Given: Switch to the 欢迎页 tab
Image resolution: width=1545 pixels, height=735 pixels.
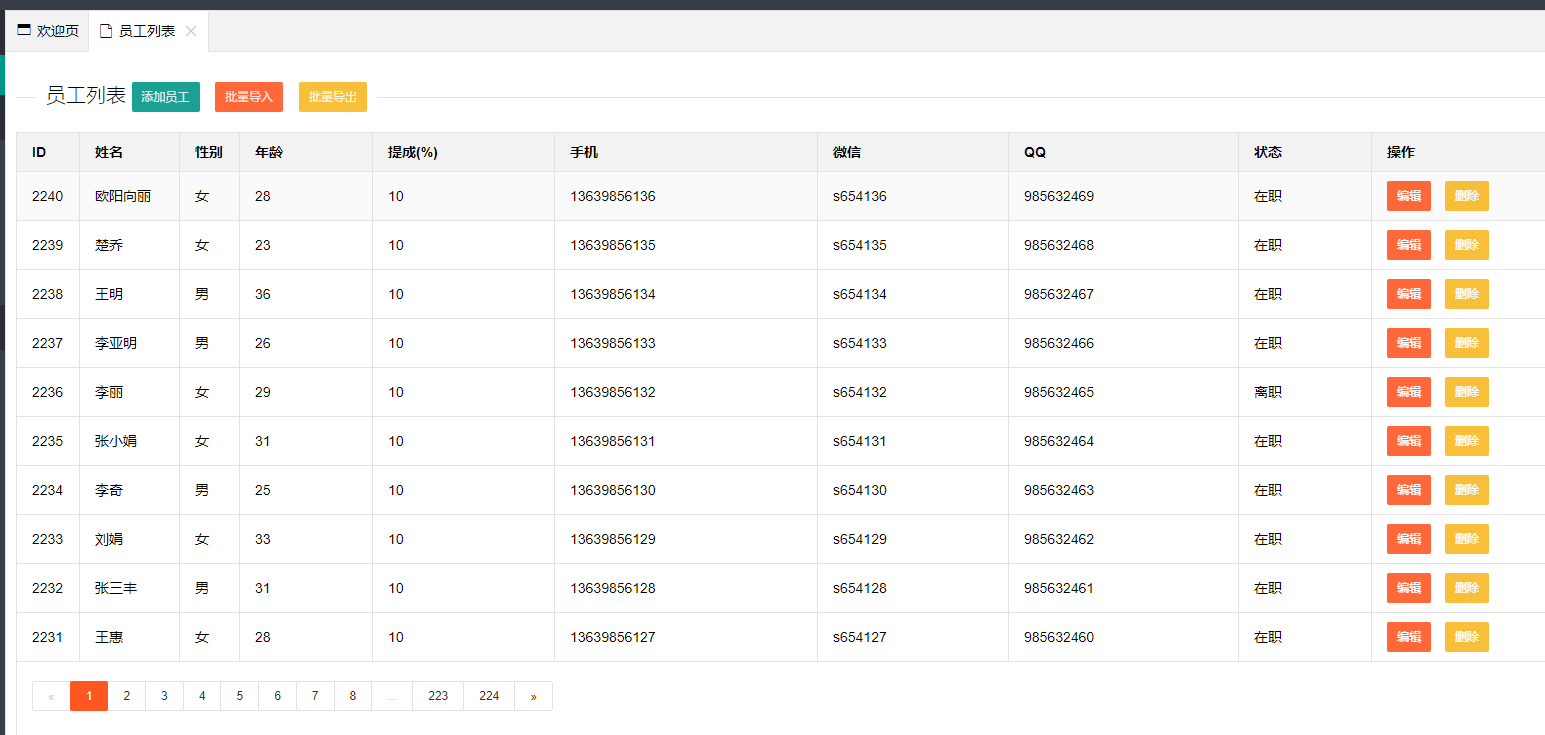Looking at the screenshot, I should point(48,31).
